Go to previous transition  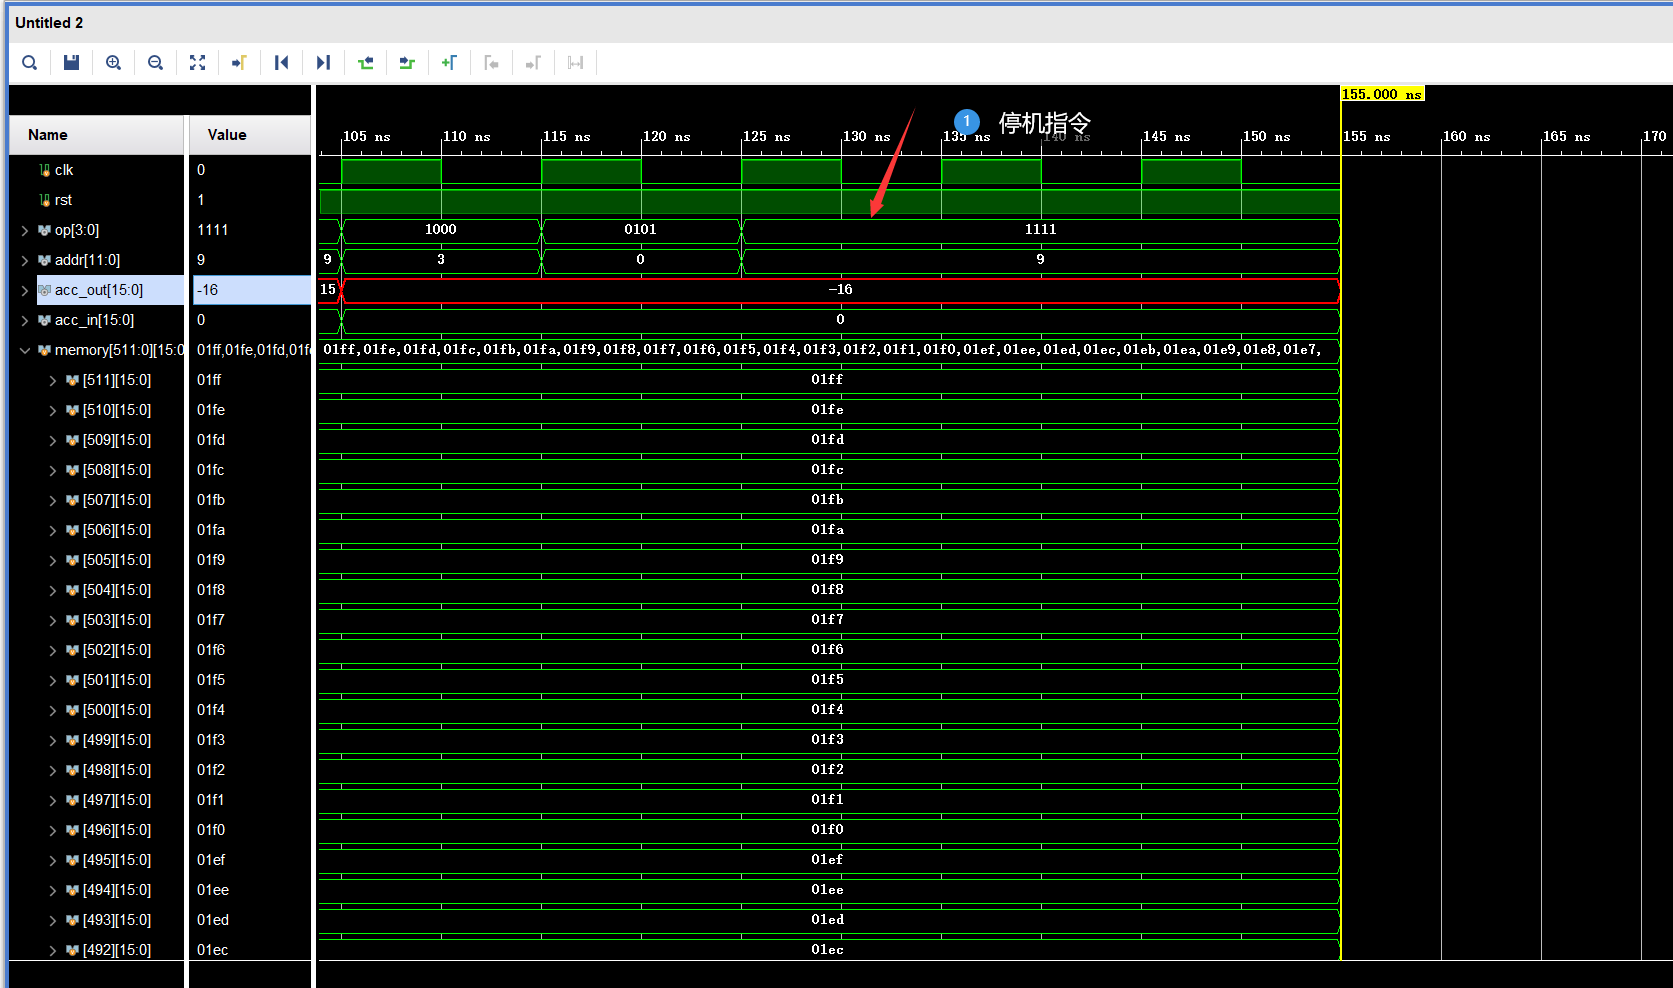[365, 63]
